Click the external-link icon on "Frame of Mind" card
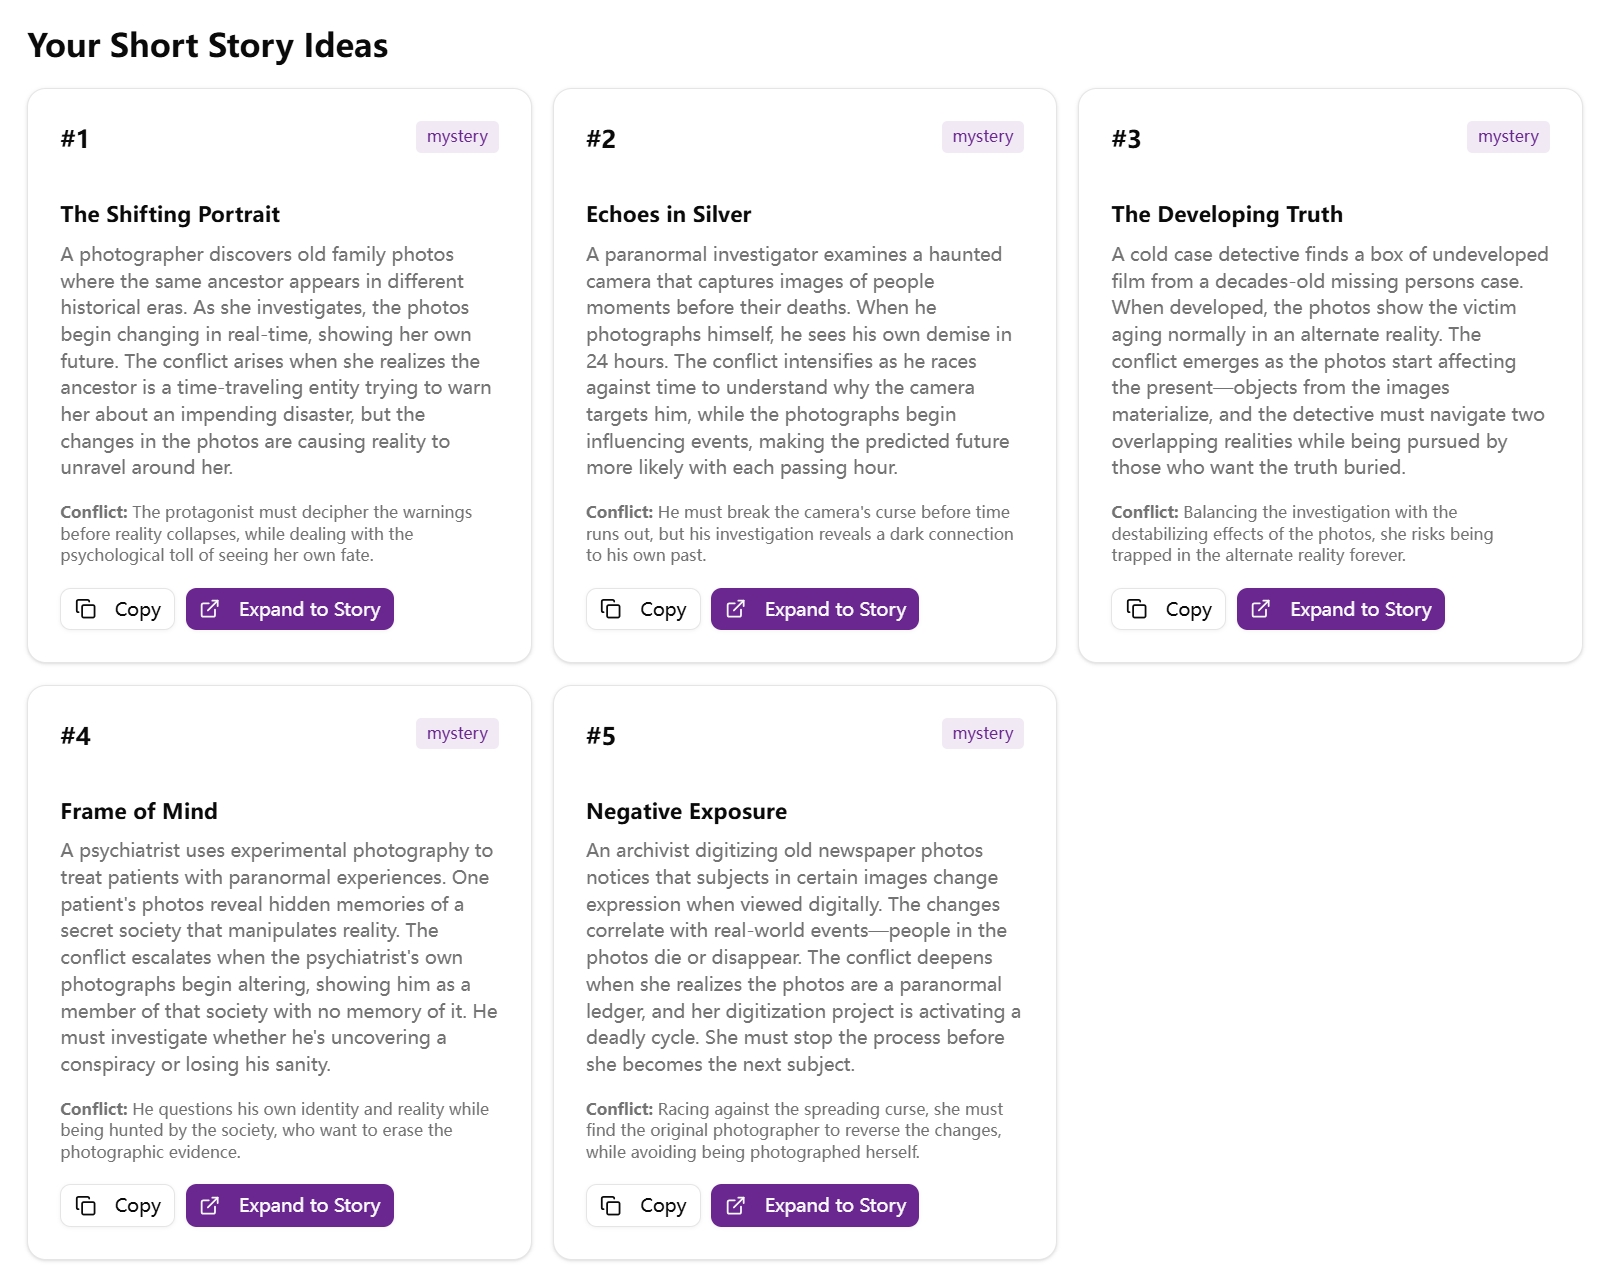Screen dimensions: 1609x1285 [x=211, y=1205]
